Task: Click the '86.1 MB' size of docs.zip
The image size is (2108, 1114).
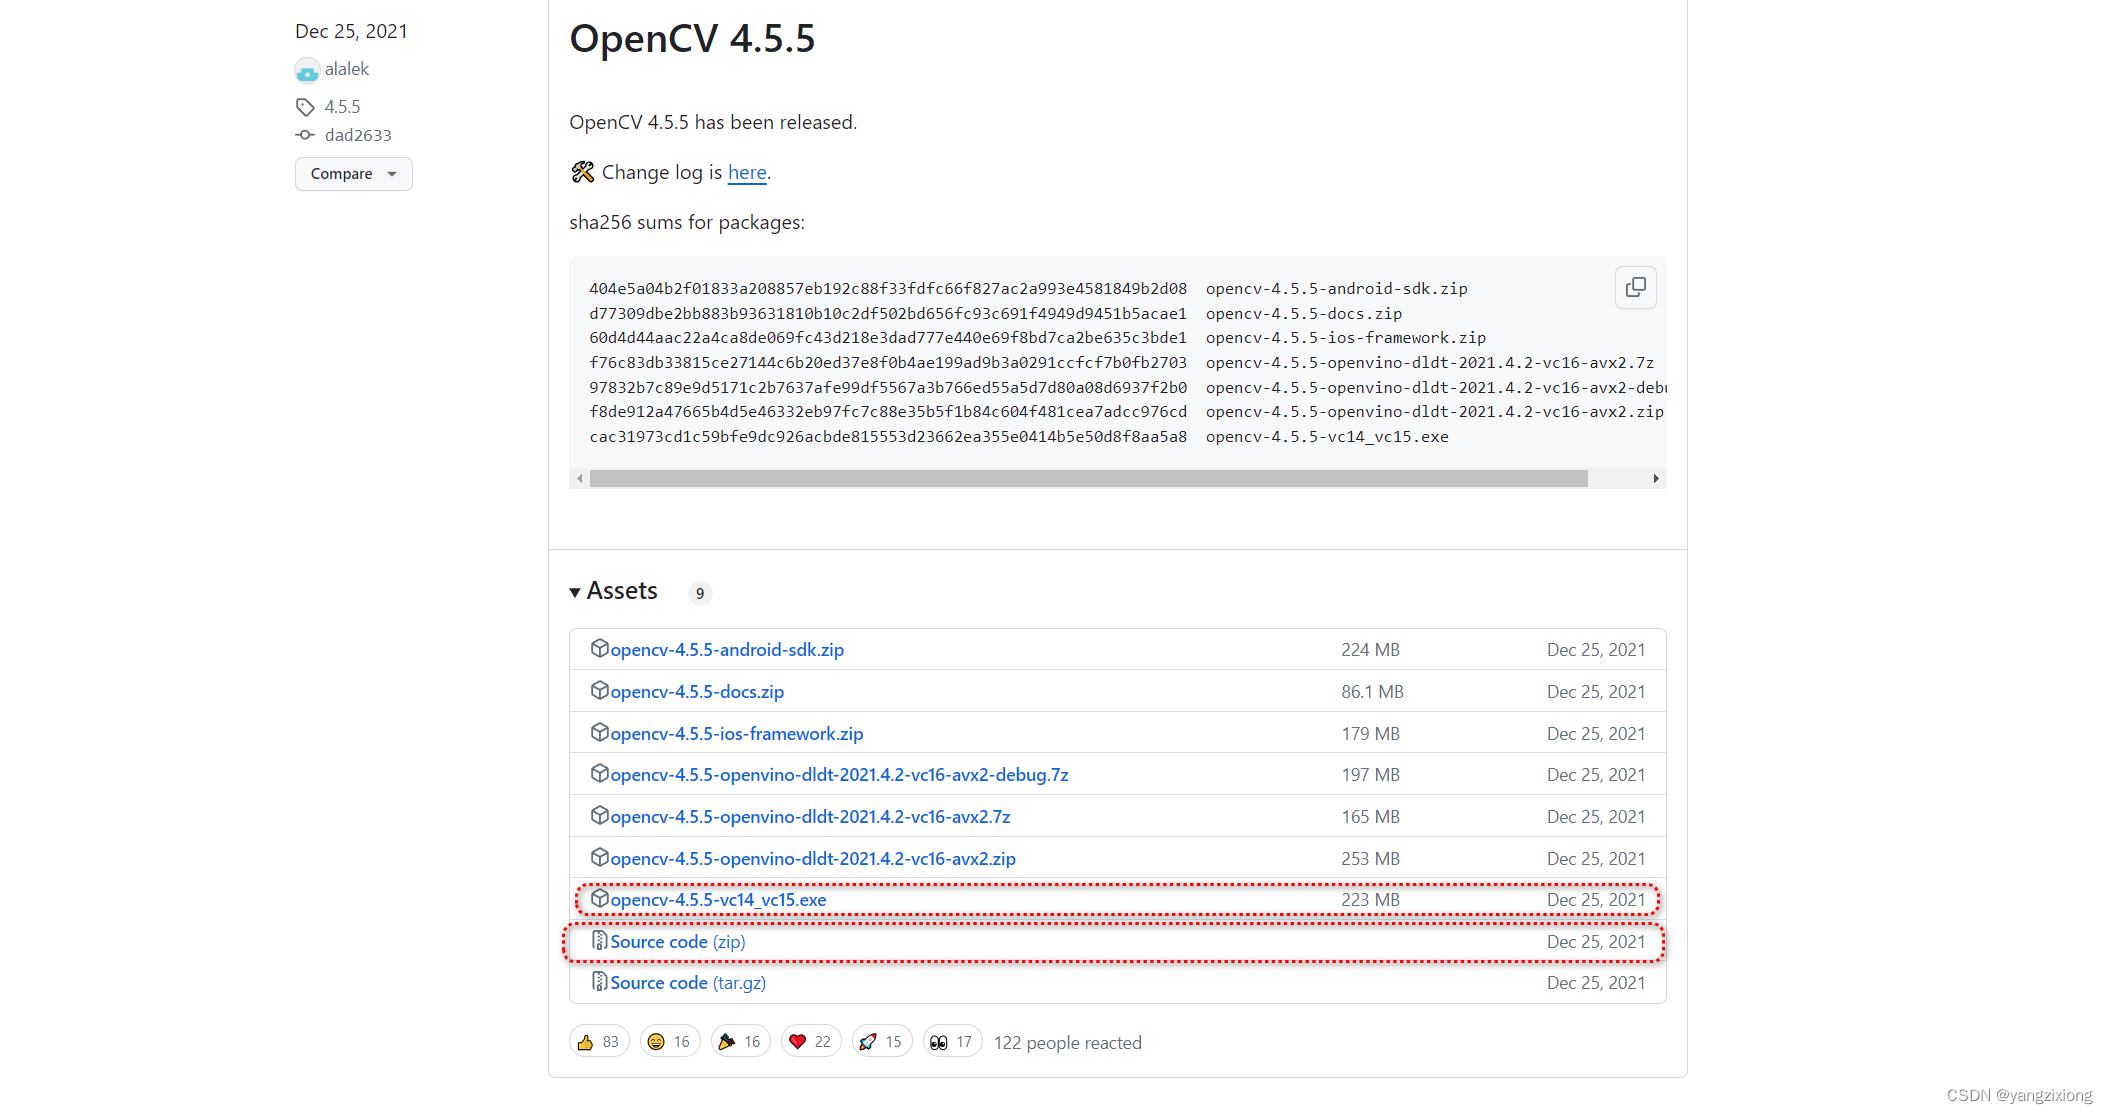Action: coord(1372,692)
